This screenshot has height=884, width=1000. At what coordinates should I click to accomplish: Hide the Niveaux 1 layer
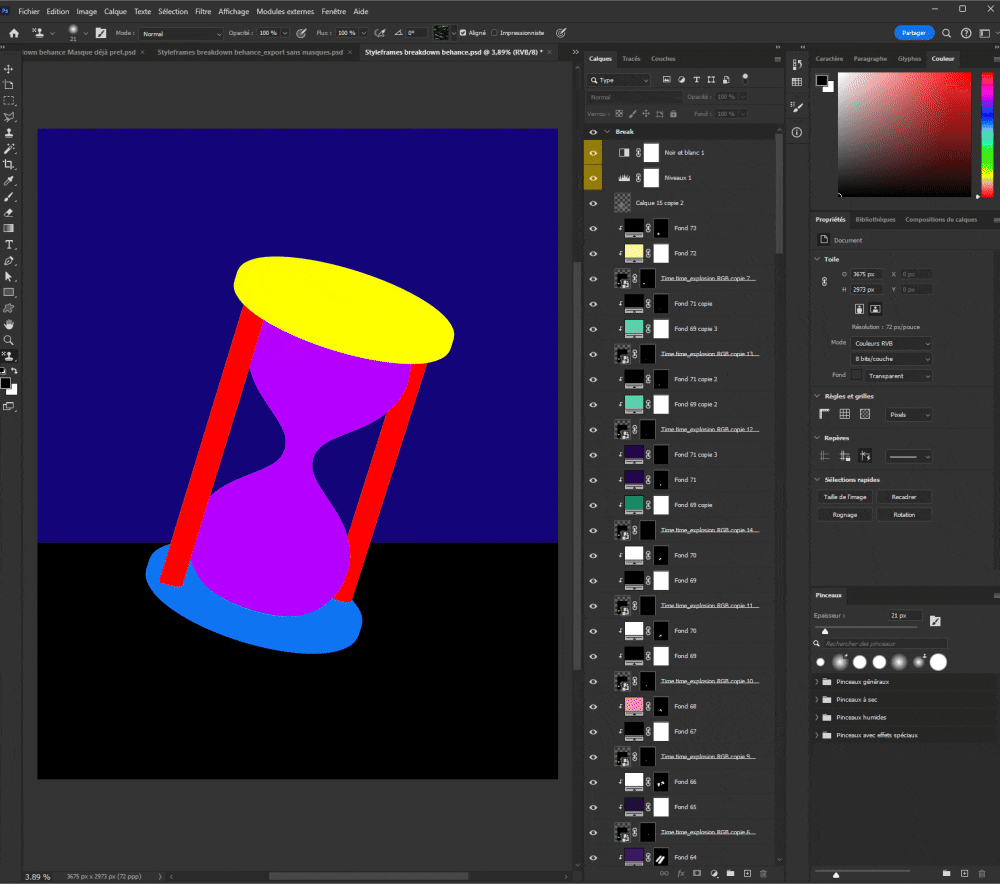point(593,178)
